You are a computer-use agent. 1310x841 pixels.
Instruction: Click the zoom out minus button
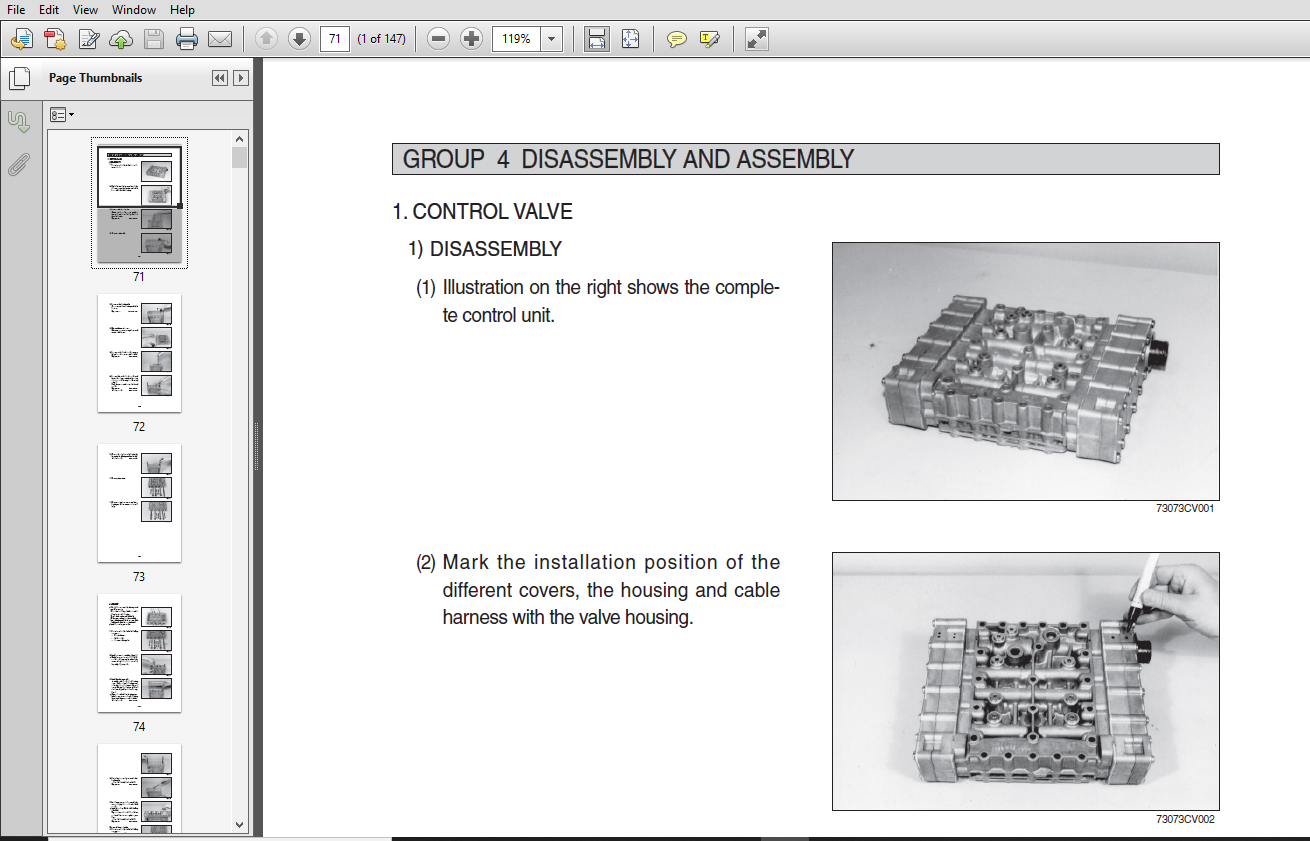click(x=438, y=39)
